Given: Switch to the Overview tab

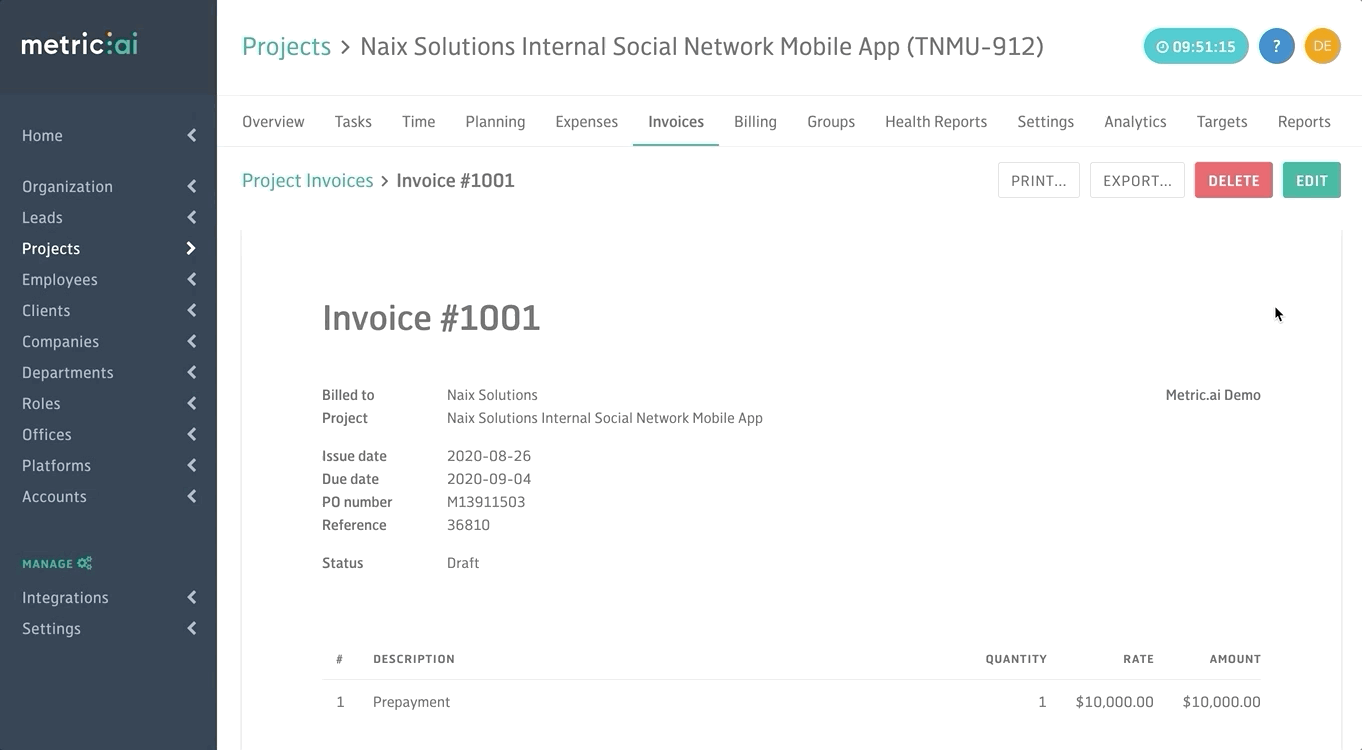Looking at the screenshot, I should 273,121.
